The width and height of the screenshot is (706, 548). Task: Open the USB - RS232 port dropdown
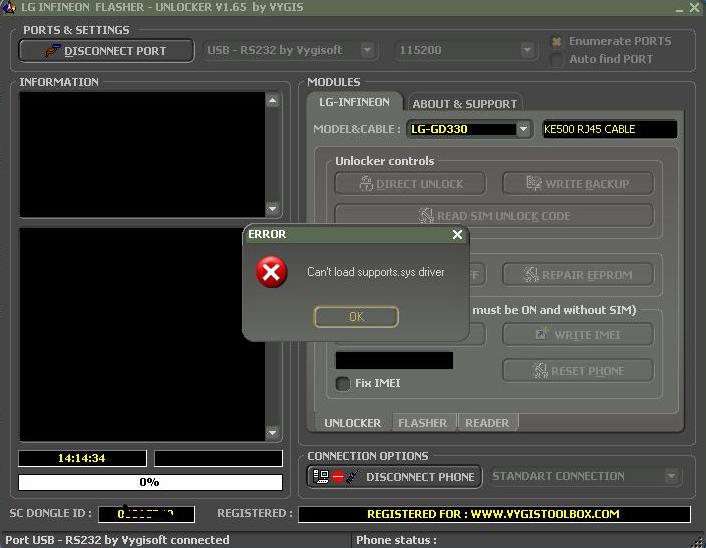367,50
